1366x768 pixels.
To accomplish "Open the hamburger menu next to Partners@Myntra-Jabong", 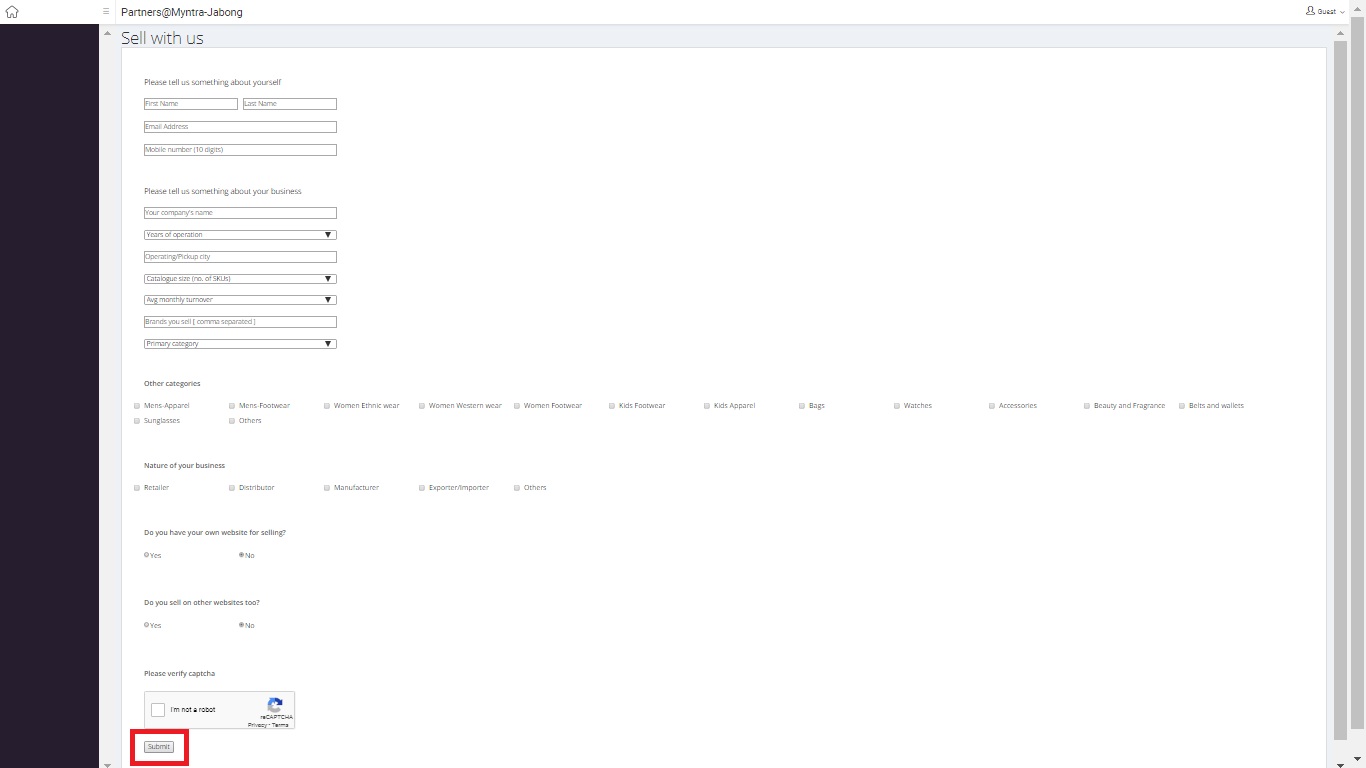I will click(x=106, y=11).
